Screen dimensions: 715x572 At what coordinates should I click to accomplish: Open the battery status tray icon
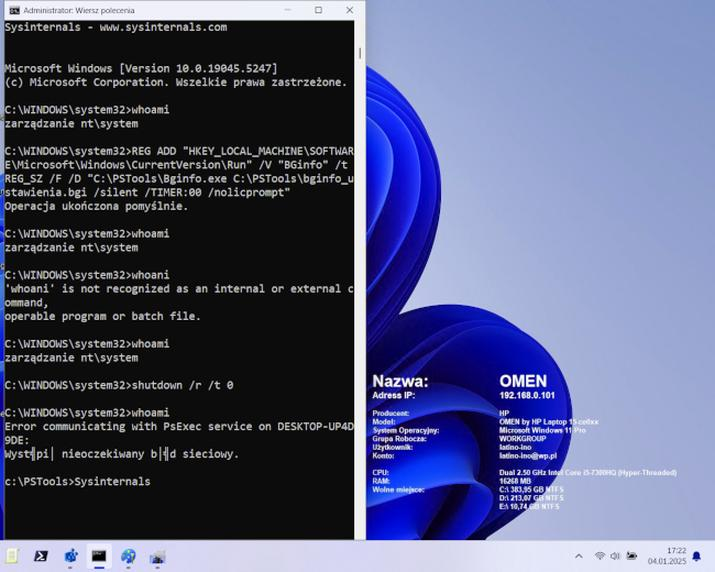[x=632, y=556]
